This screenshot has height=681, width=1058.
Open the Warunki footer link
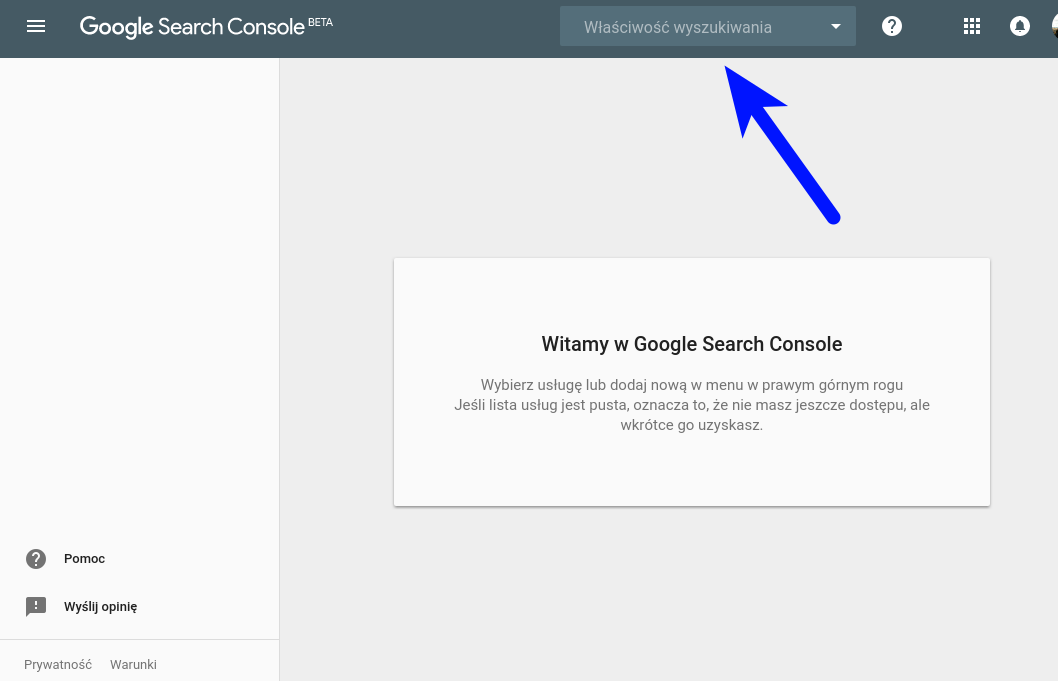pos(133,665)
